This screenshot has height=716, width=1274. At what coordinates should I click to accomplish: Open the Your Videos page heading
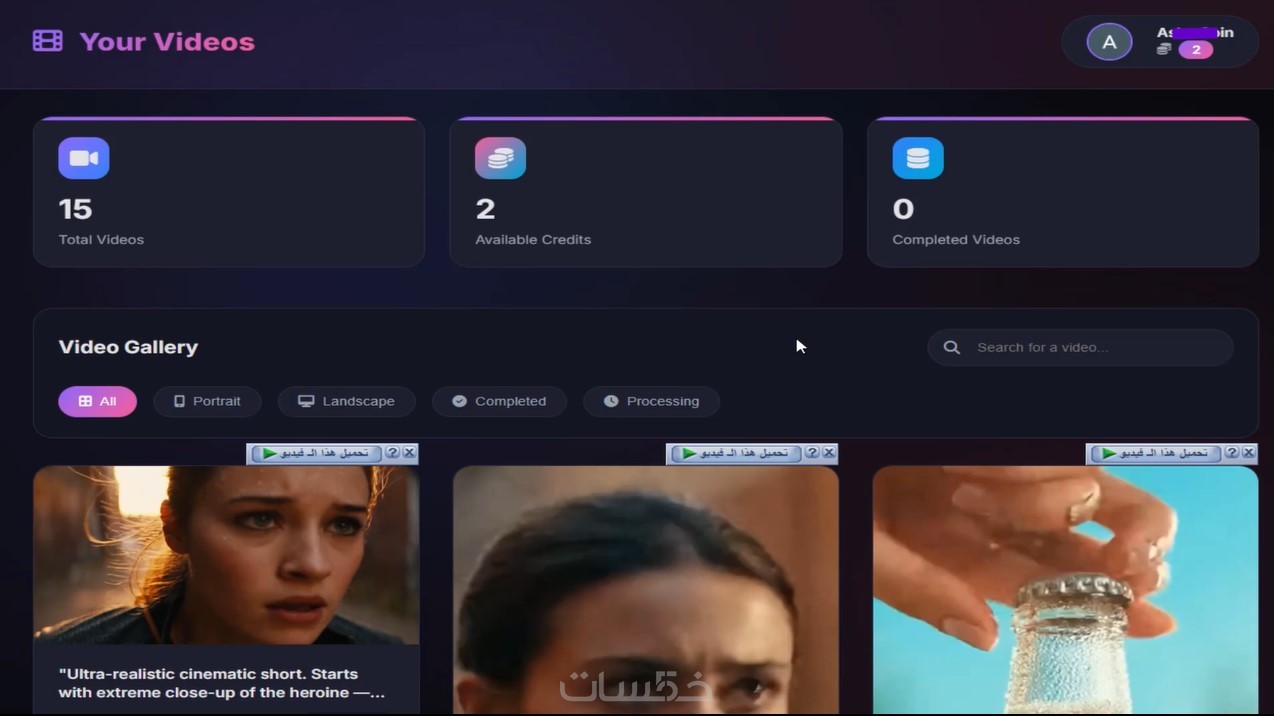tap(167, 42)
